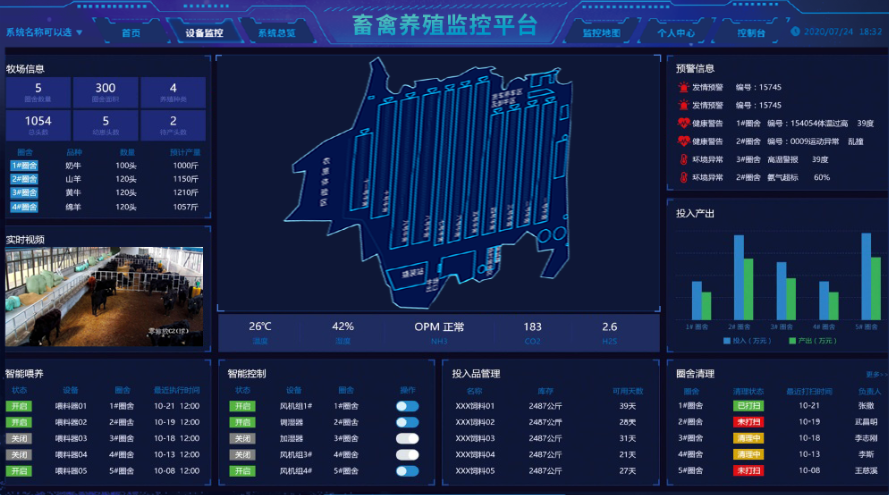Image resolution: width=889 pixels, height=495 pixels.
Task: Click 开启 status of 喂料器01
Action: pos(19,406)
